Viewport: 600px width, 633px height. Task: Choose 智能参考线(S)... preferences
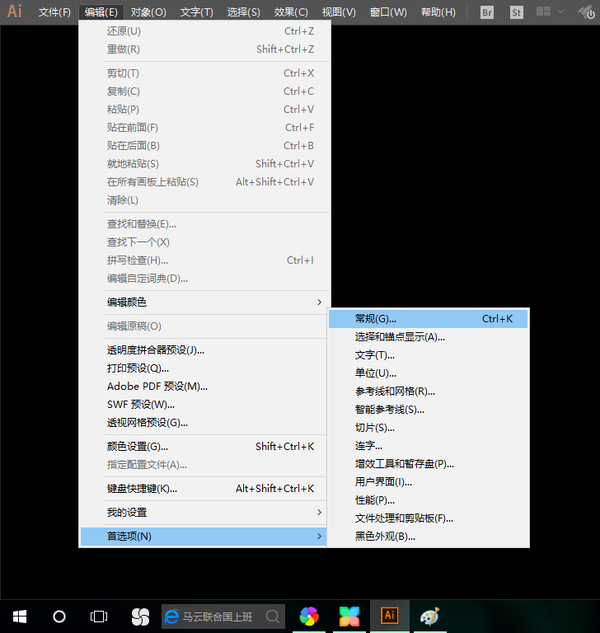click(x=428, y=409)
